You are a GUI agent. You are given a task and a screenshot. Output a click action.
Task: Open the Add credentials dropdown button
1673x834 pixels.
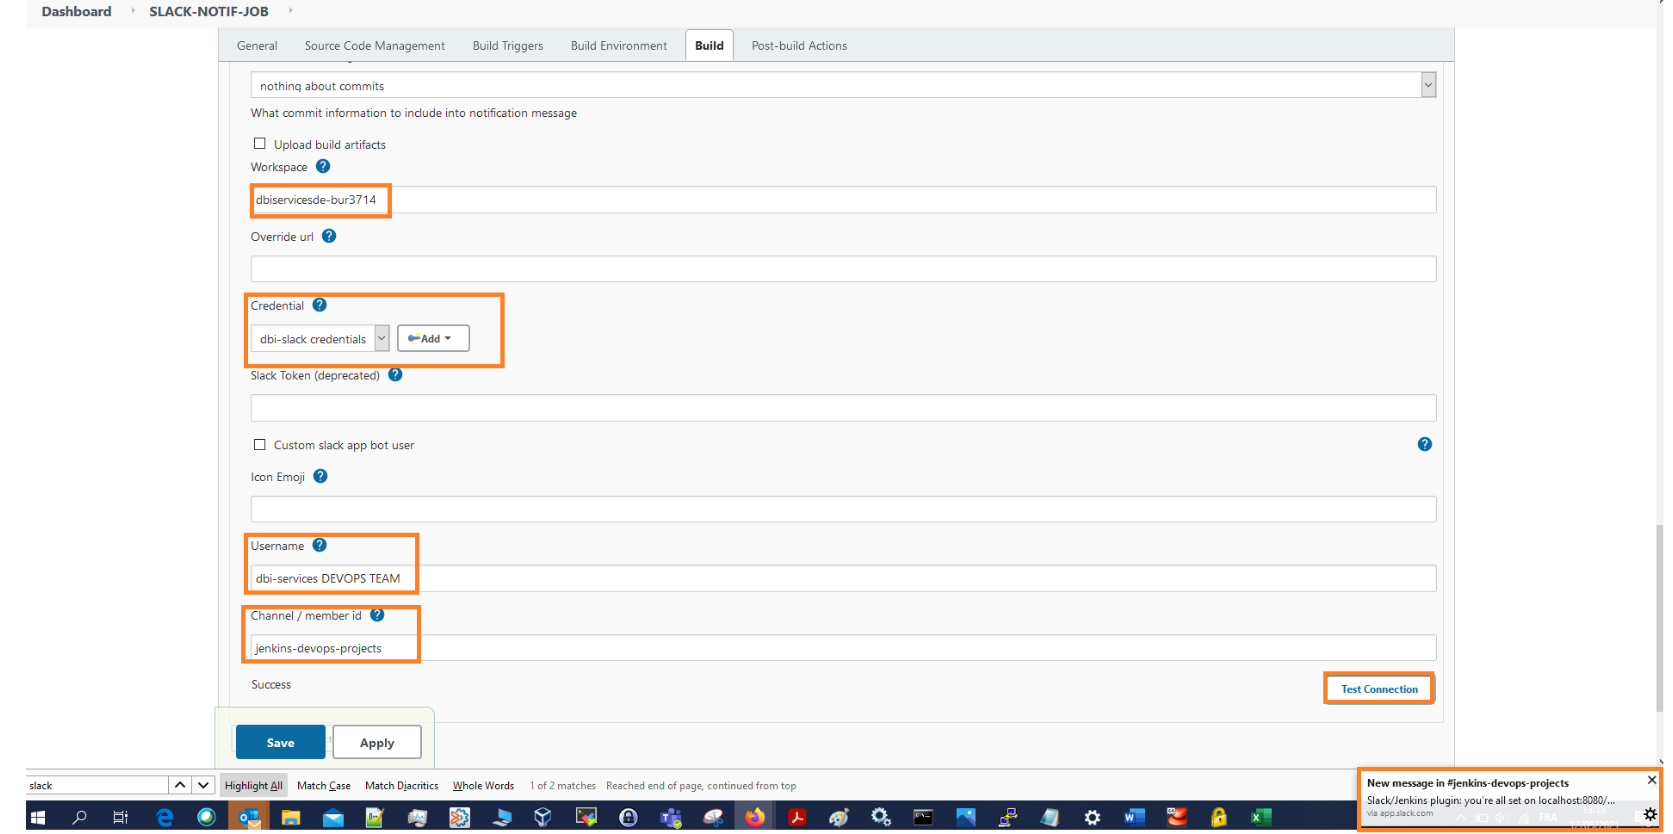[x=433, y=339]
